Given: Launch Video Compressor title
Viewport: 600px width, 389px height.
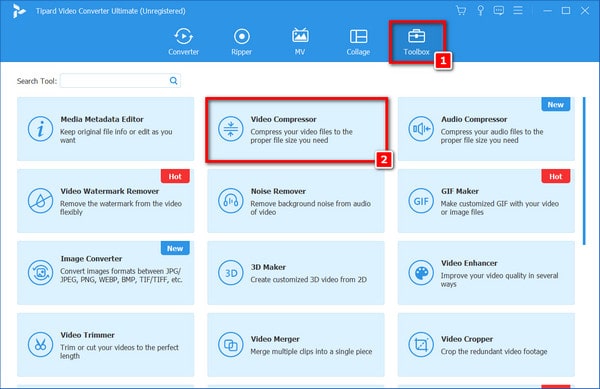Looking at the screenshot, I should point(284,119).
